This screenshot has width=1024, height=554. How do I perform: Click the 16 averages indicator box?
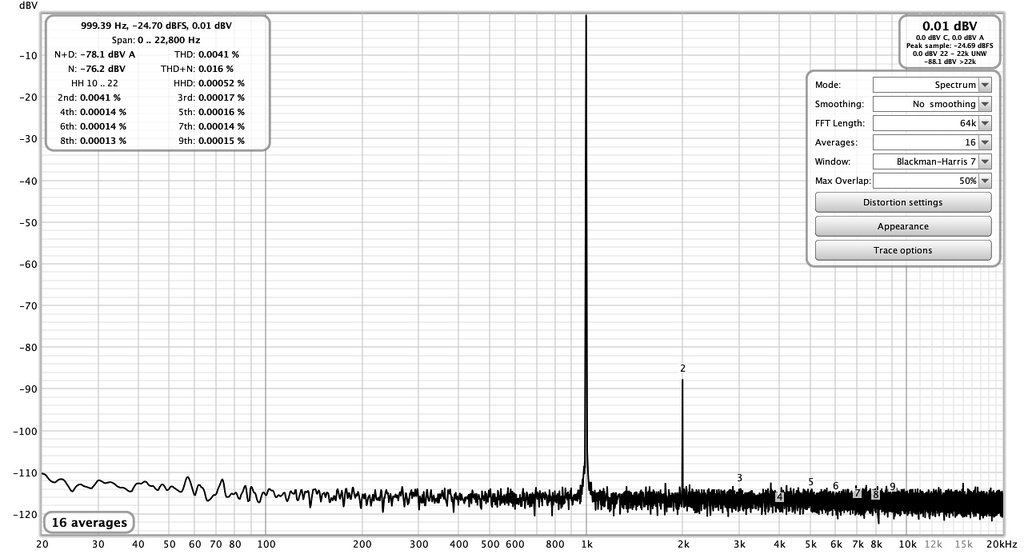pyautogui.click(x=89, y=523)
